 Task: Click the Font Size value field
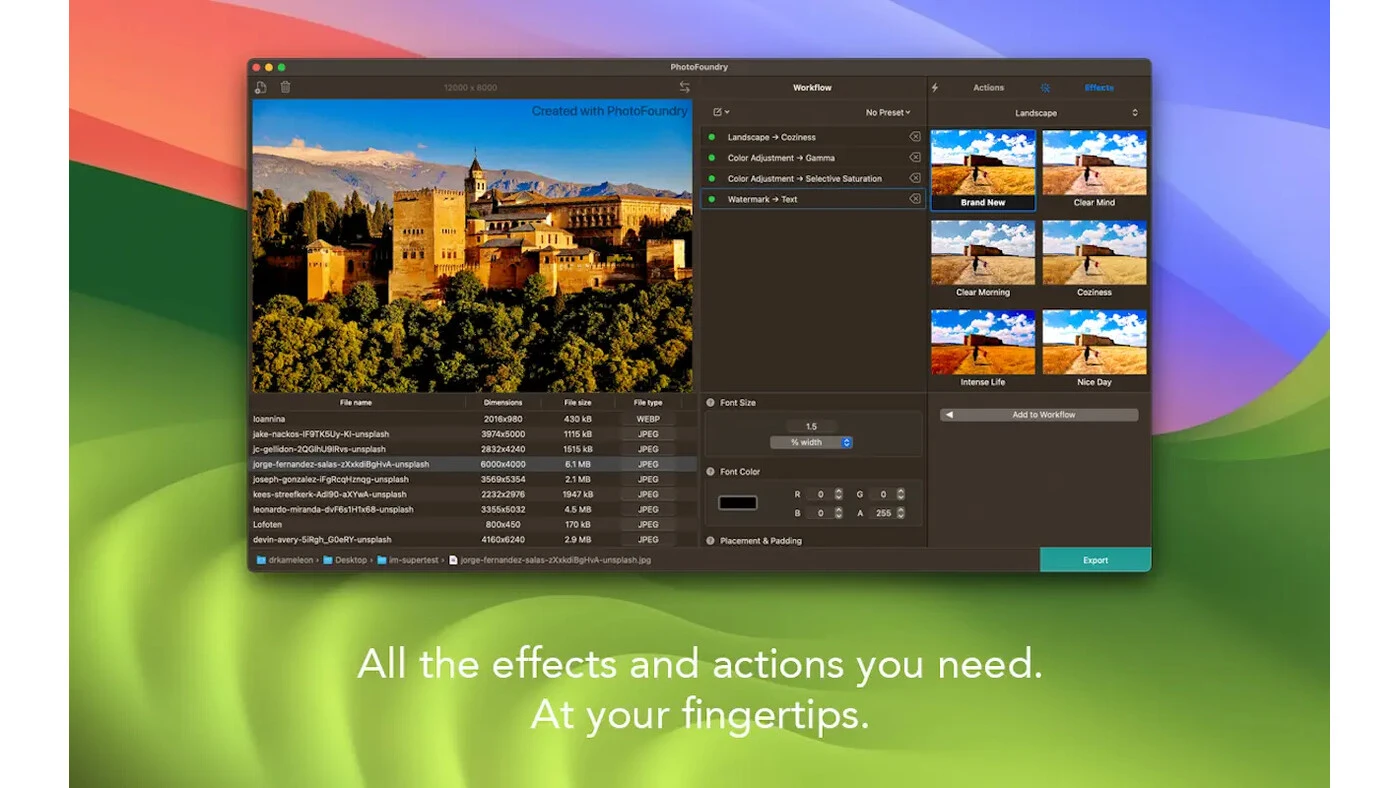pyautogui.click(x=811, y=427)
